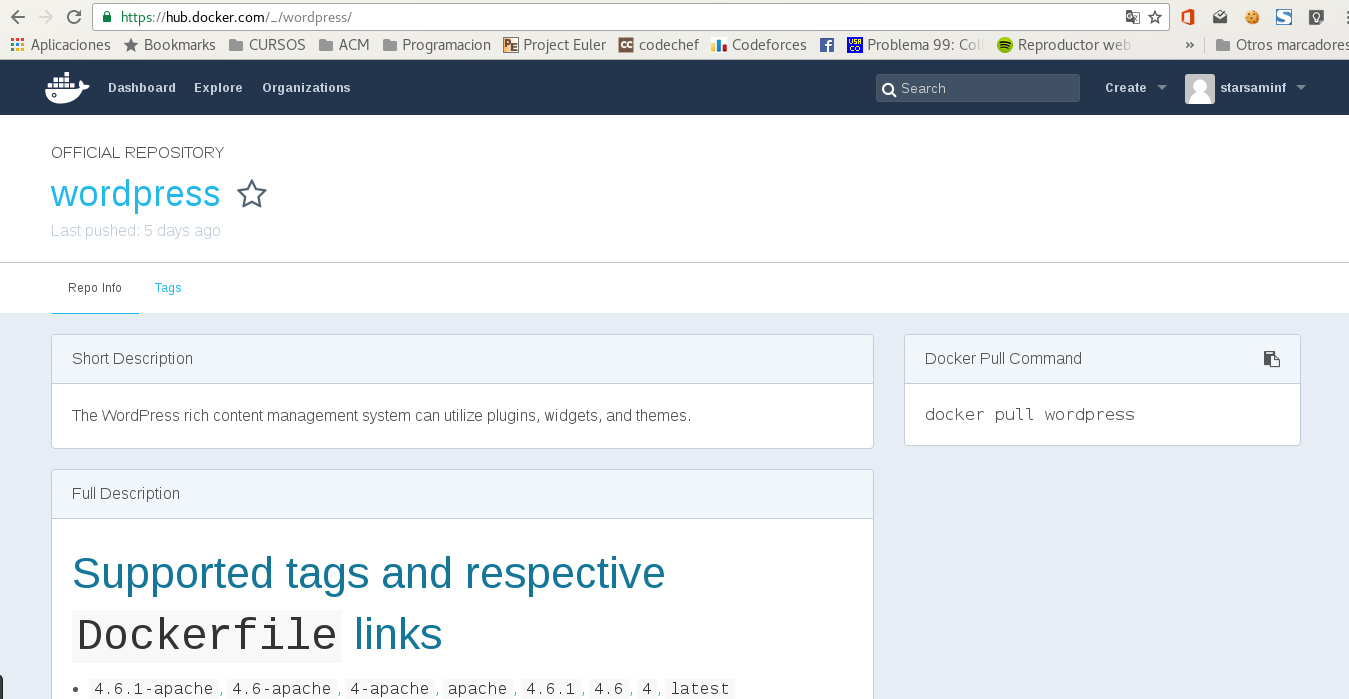
Task: Click the Full Description panel header
Action: tap(462, 494)
